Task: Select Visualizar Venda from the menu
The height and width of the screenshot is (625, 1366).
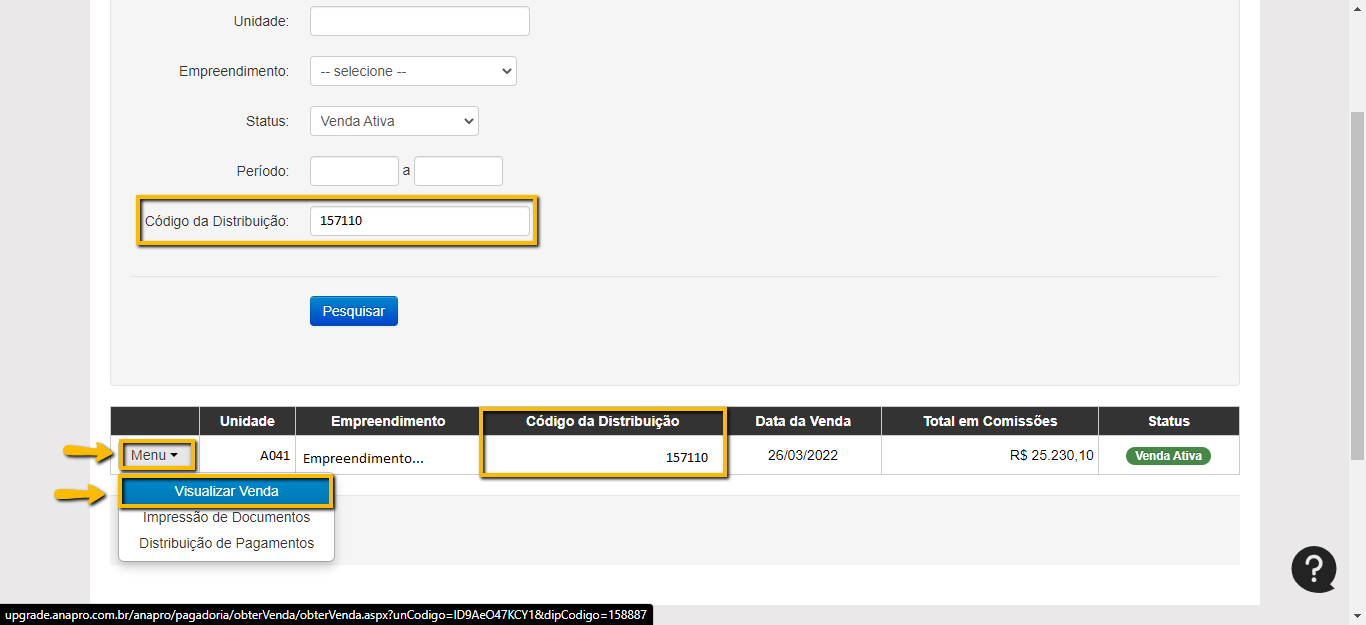Action: click(226, 492)
